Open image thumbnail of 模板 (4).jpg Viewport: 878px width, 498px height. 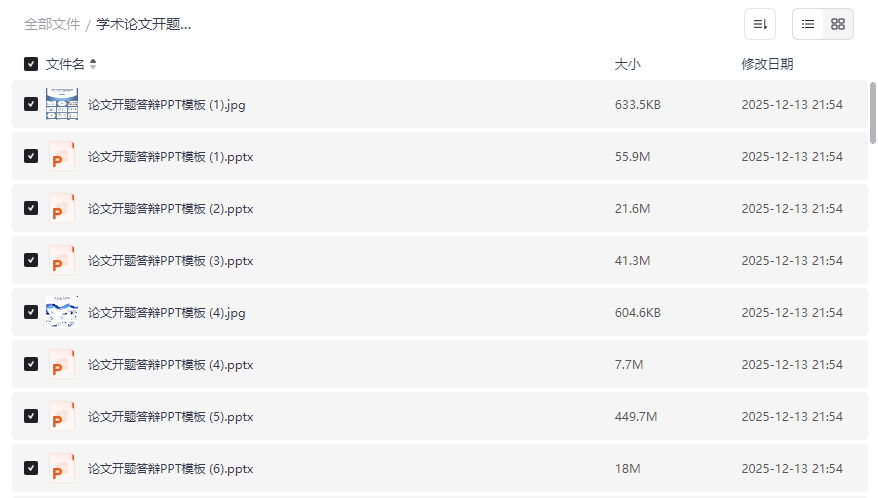click(x=62, y=312)
